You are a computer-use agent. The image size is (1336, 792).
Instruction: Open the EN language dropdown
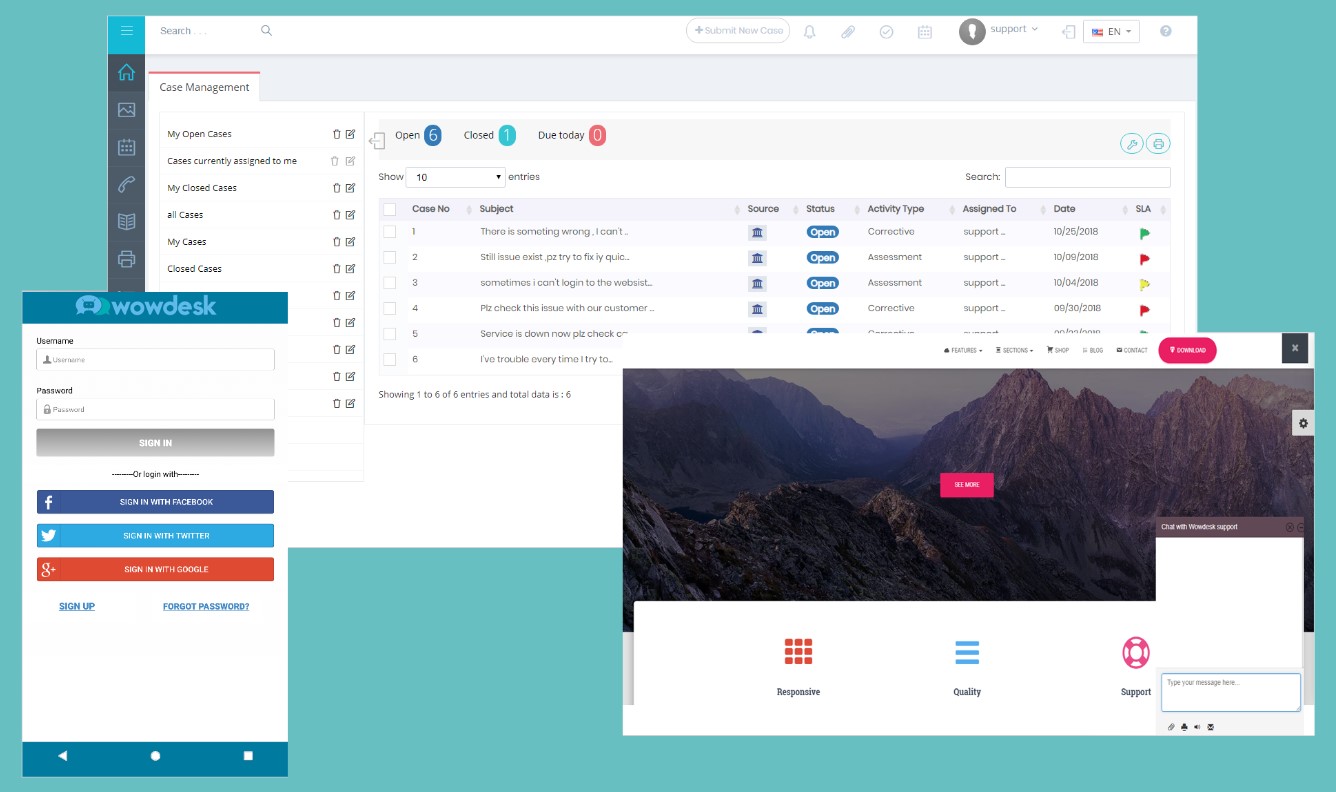(x=1111, y=32)
